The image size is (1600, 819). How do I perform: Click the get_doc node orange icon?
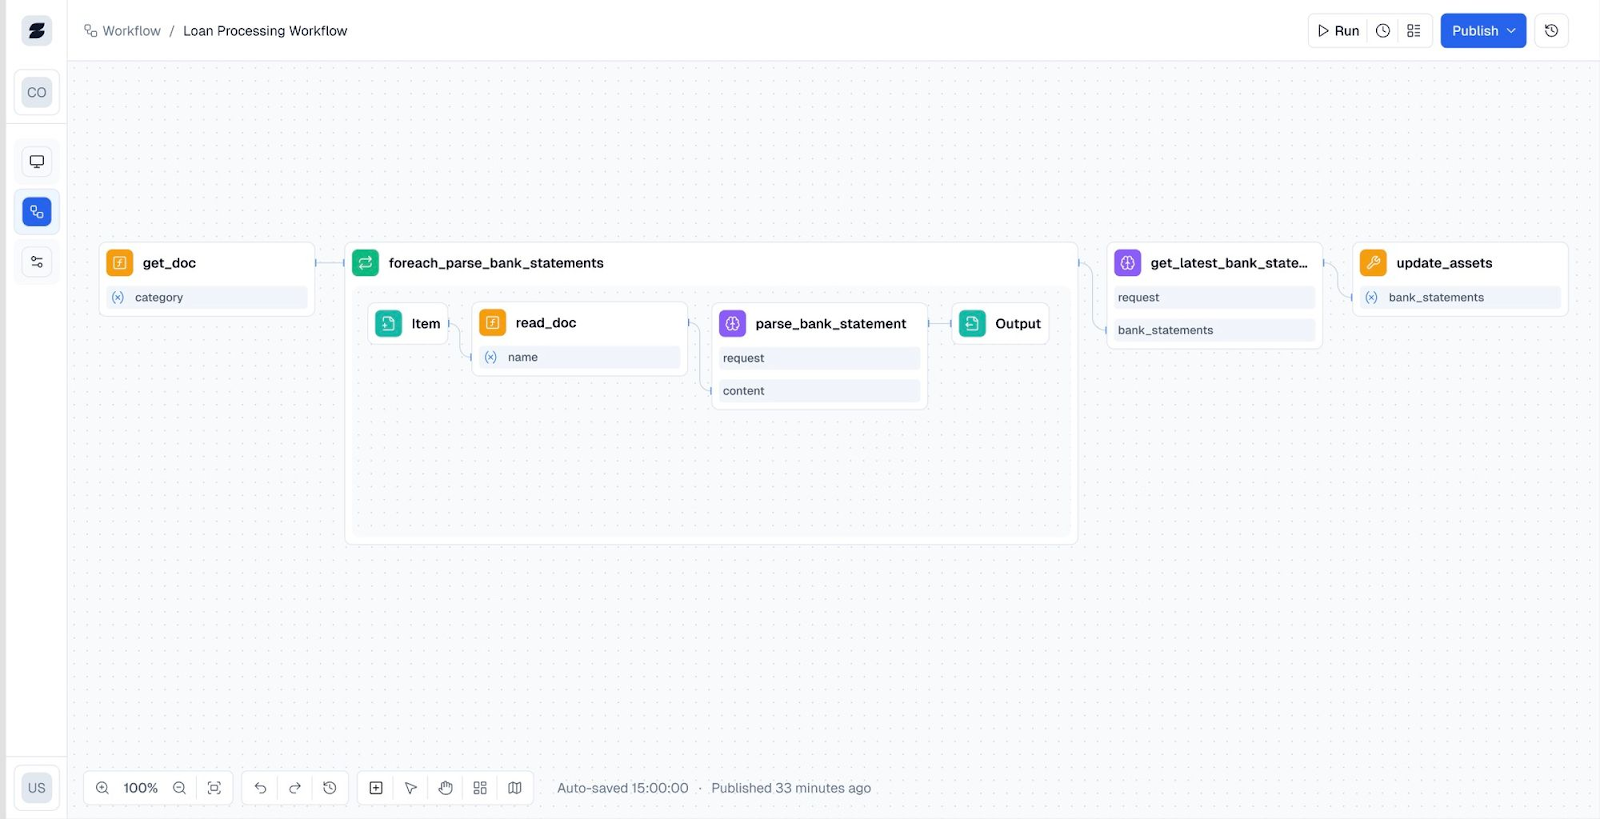120,263
